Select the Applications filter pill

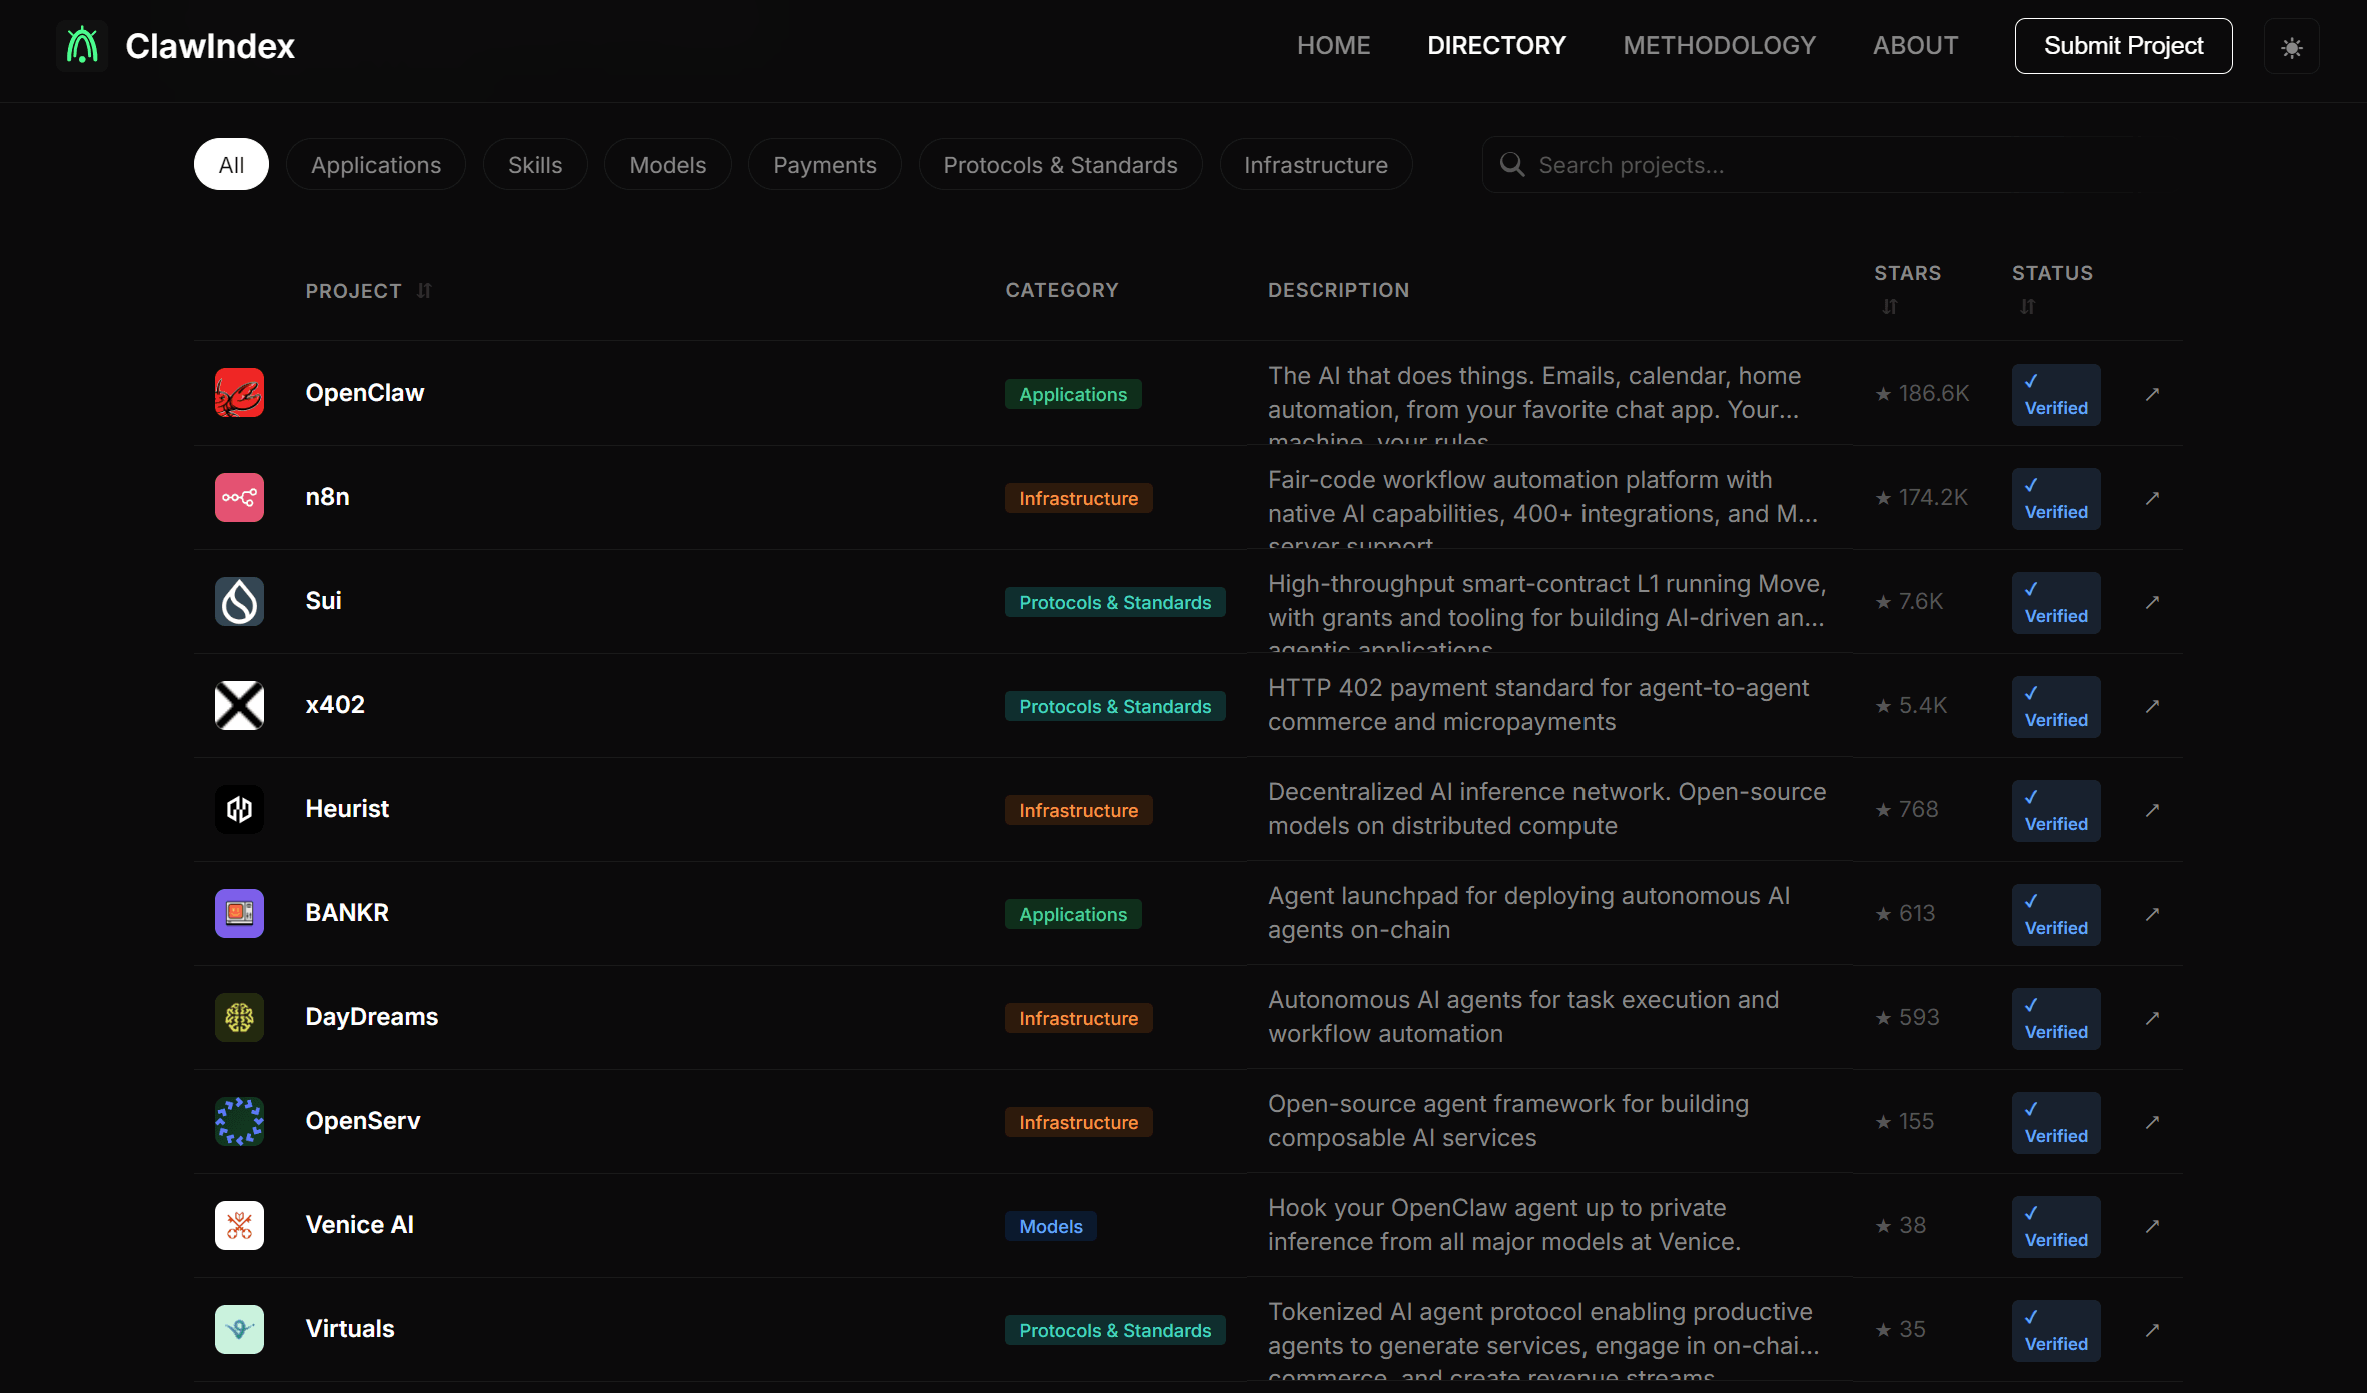376,165
